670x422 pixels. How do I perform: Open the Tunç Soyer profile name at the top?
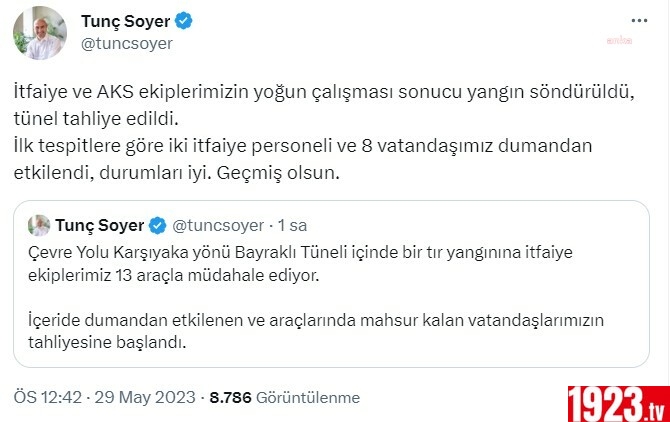click(x=126, y=21)
